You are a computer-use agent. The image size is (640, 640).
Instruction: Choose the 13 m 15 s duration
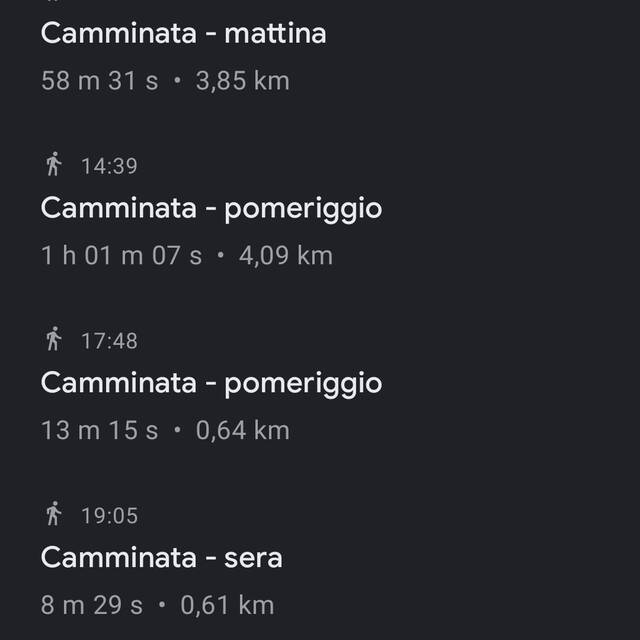pos(99,431)
